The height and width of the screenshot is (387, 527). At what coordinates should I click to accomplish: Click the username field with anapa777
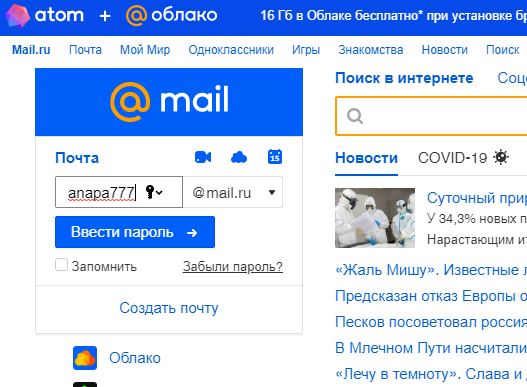(119, 192)
